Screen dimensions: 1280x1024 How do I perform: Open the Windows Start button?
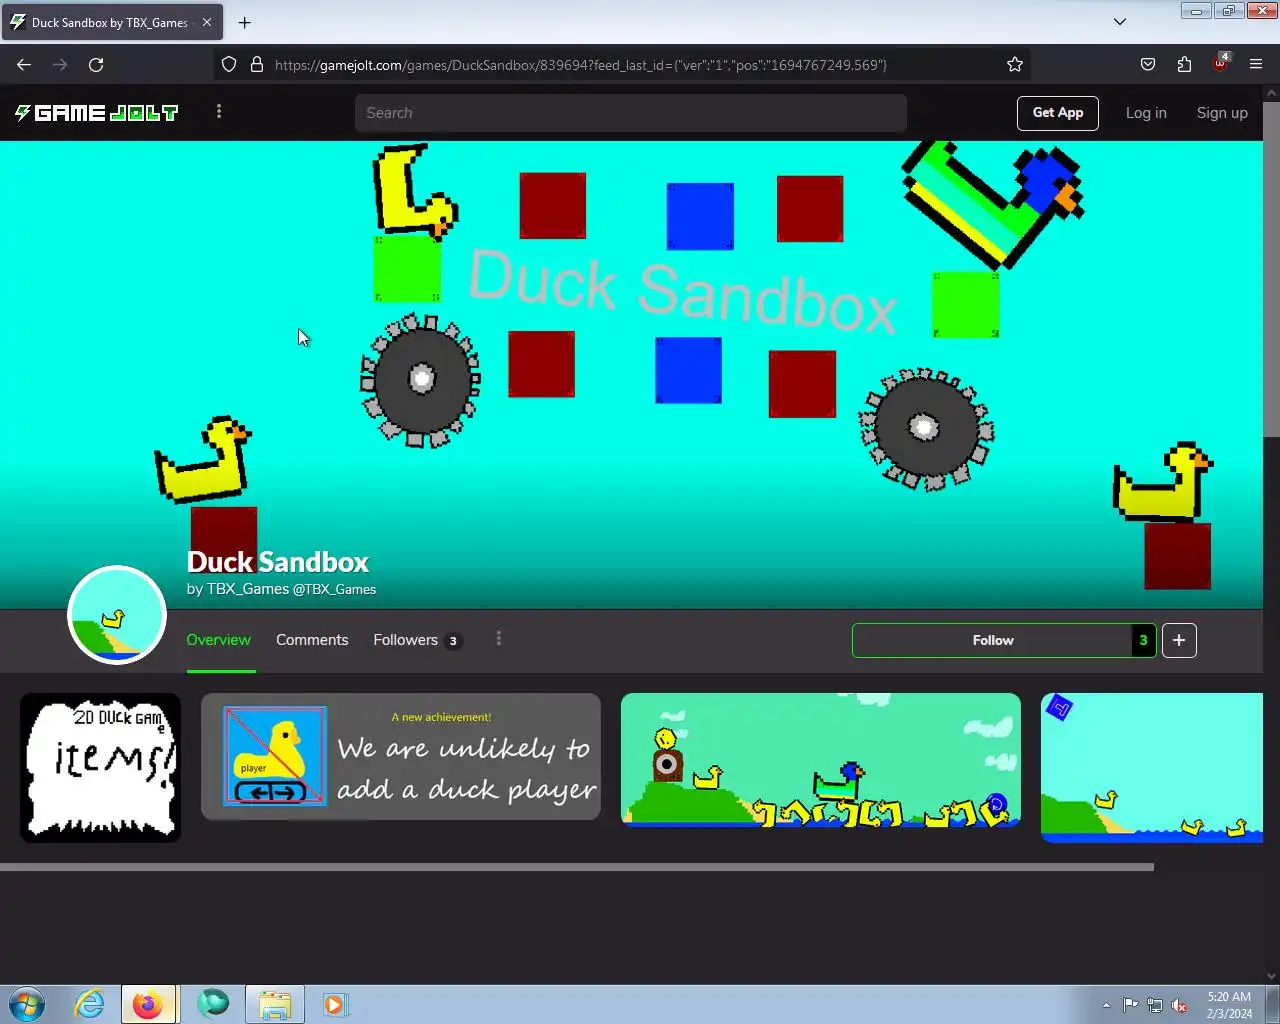pyautogui.click(x=27, y=1004)
